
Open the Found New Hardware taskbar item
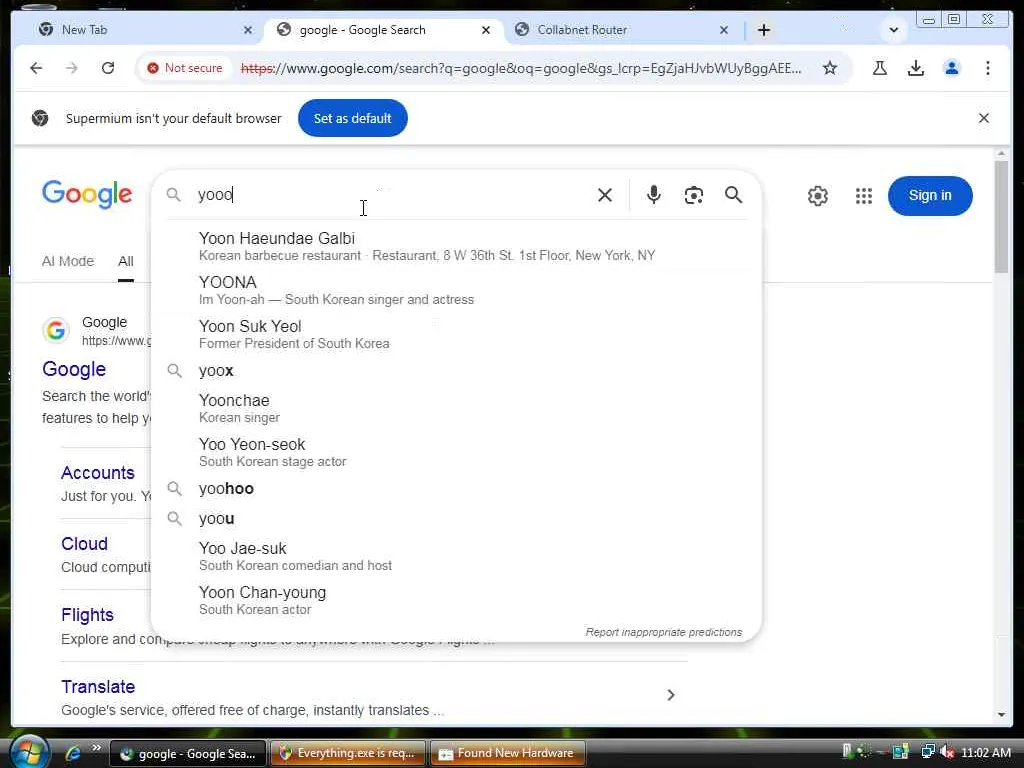(507, 753)
